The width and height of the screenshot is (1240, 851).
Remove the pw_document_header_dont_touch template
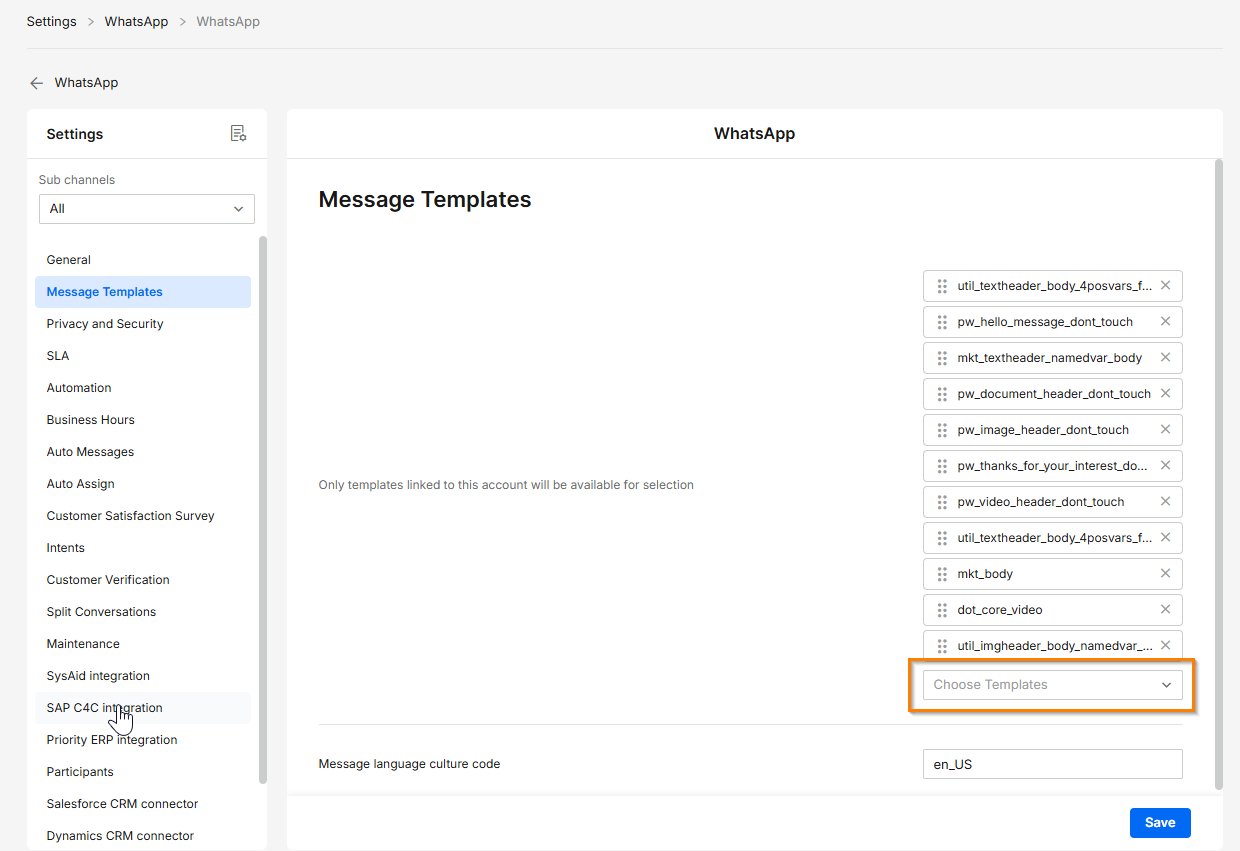pyautogui.click(x=1165, y=394)
